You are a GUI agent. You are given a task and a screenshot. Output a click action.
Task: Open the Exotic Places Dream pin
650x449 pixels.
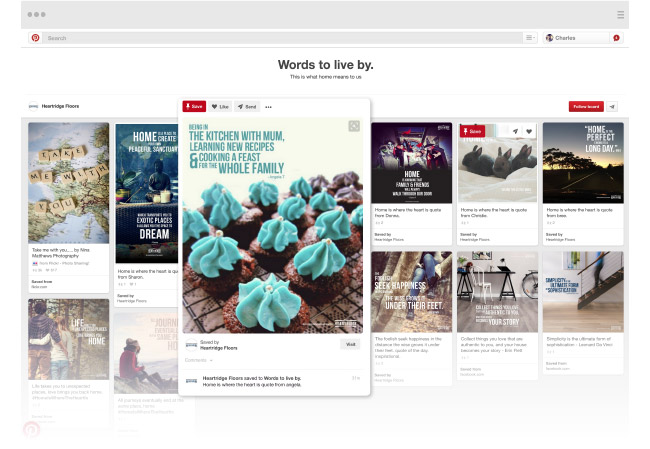[147, 194]
